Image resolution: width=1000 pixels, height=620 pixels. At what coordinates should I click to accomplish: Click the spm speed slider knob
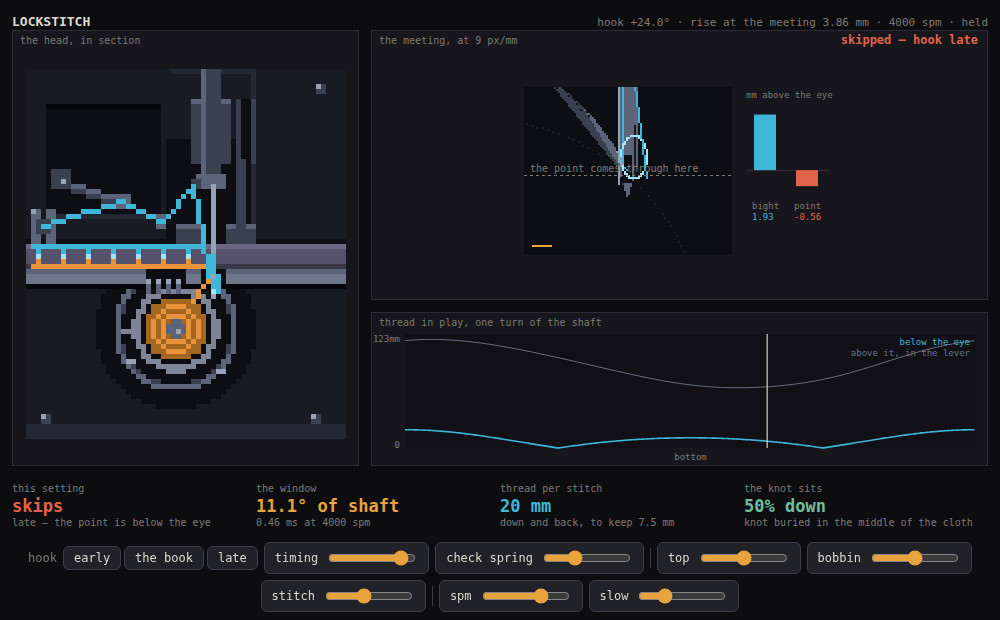541,596
